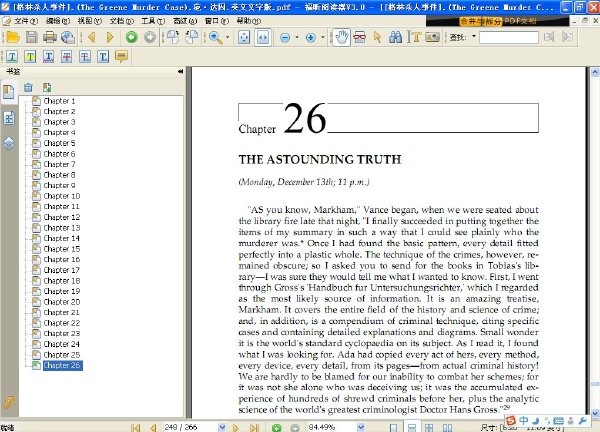
Task: Select the yellow note comment tool
Action: (x=121, y=57)
